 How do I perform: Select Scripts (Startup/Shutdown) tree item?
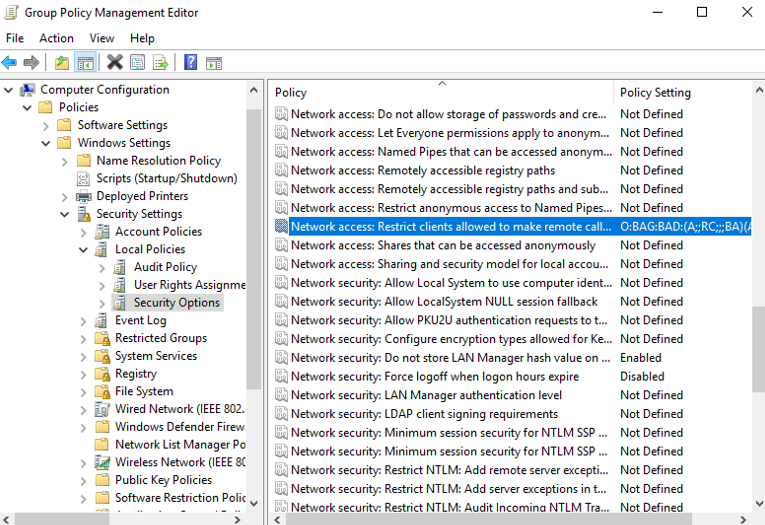[x=166, y=178]
